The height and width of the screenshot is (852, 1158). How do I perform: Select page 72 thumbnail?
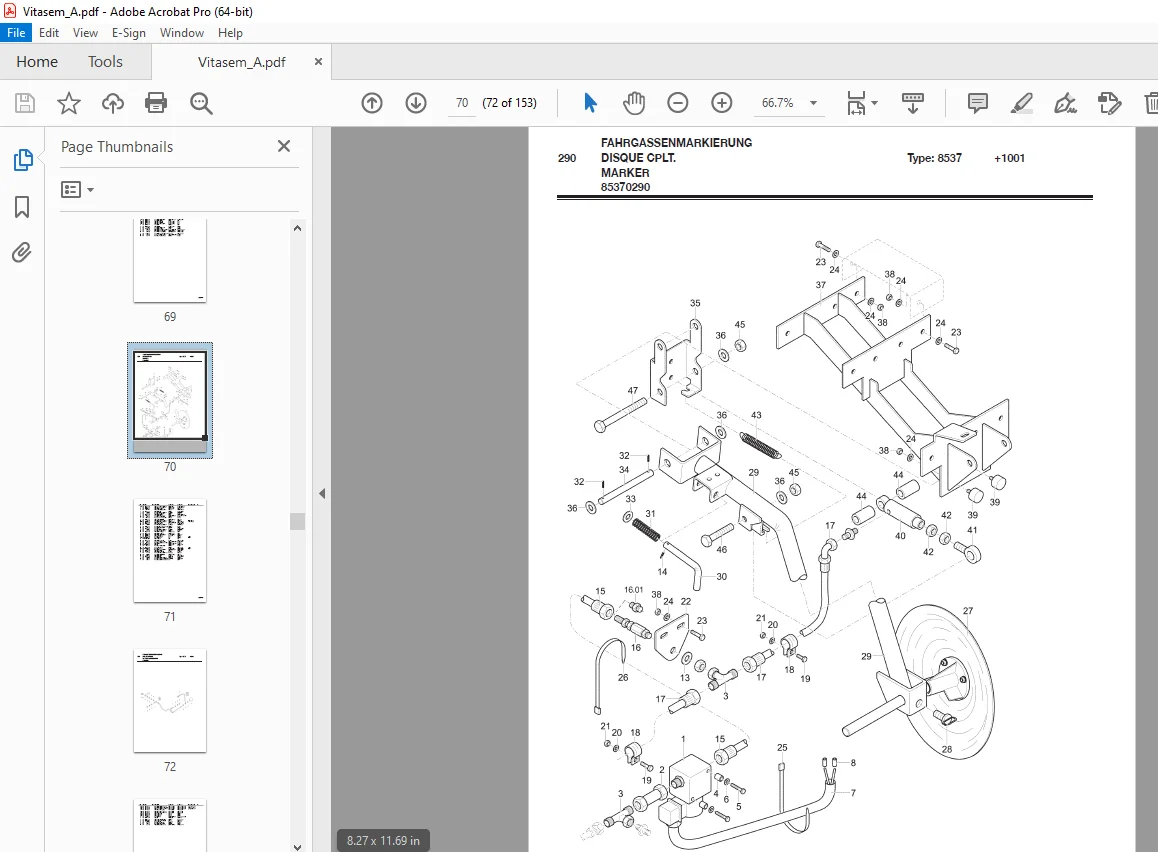pyautogui.click(x=170, y=701)
